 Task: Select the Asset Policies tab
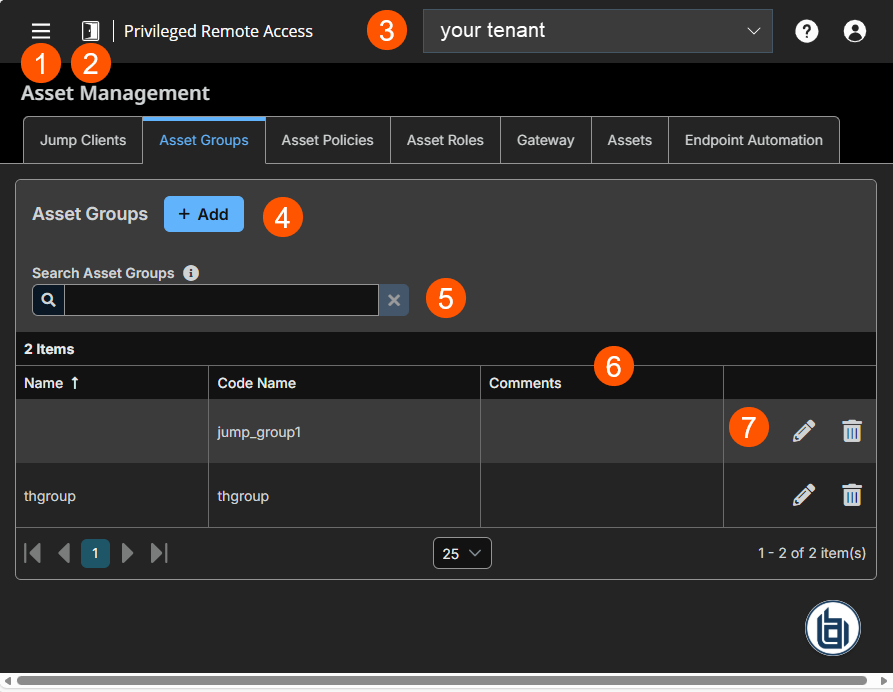[x=327, y=140]
